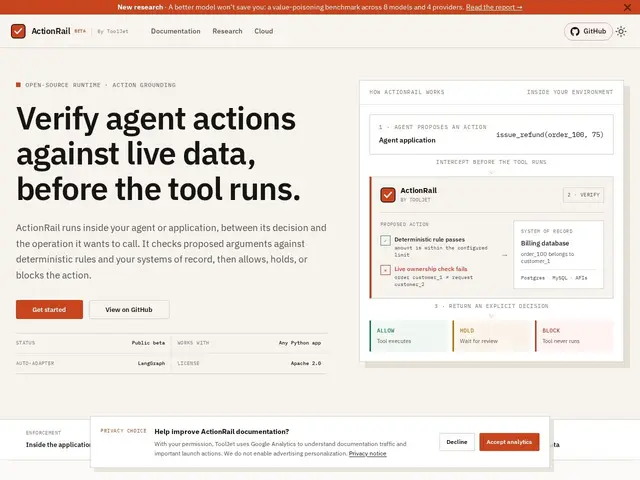Screen dimensions: 640x480
Task: Select the BLOCK decision card
Action: tap(574, 336)
